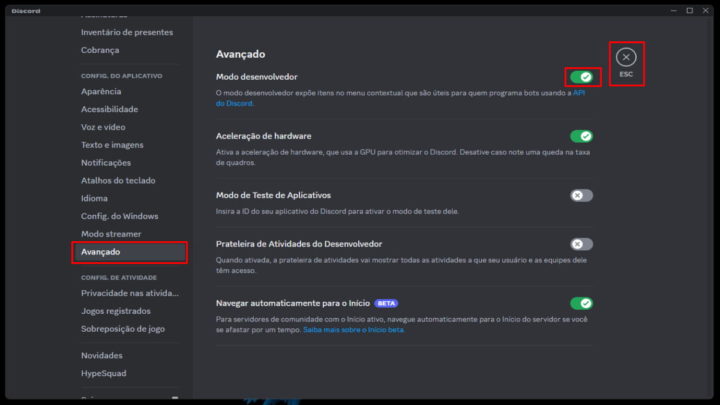720x405 pixels.
Task: Click the BETA badge
Action: pyautogui.click(x=386, y=304)
